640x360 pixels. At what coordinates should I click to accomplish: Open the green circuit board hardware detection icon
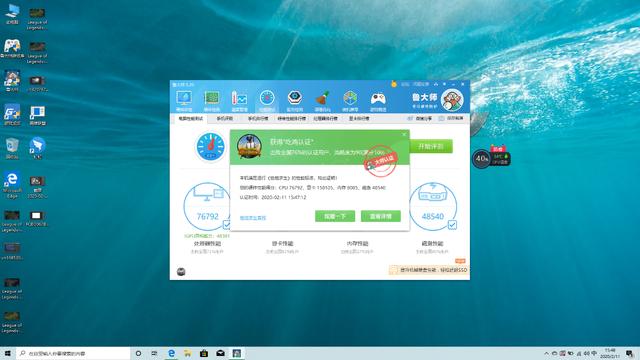coord(211,100)
